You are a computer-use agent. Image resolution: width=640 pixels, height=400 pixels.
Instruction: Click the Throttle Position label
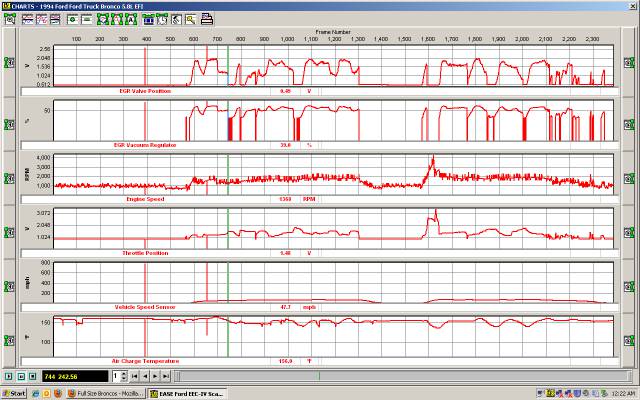pos(145,253)
